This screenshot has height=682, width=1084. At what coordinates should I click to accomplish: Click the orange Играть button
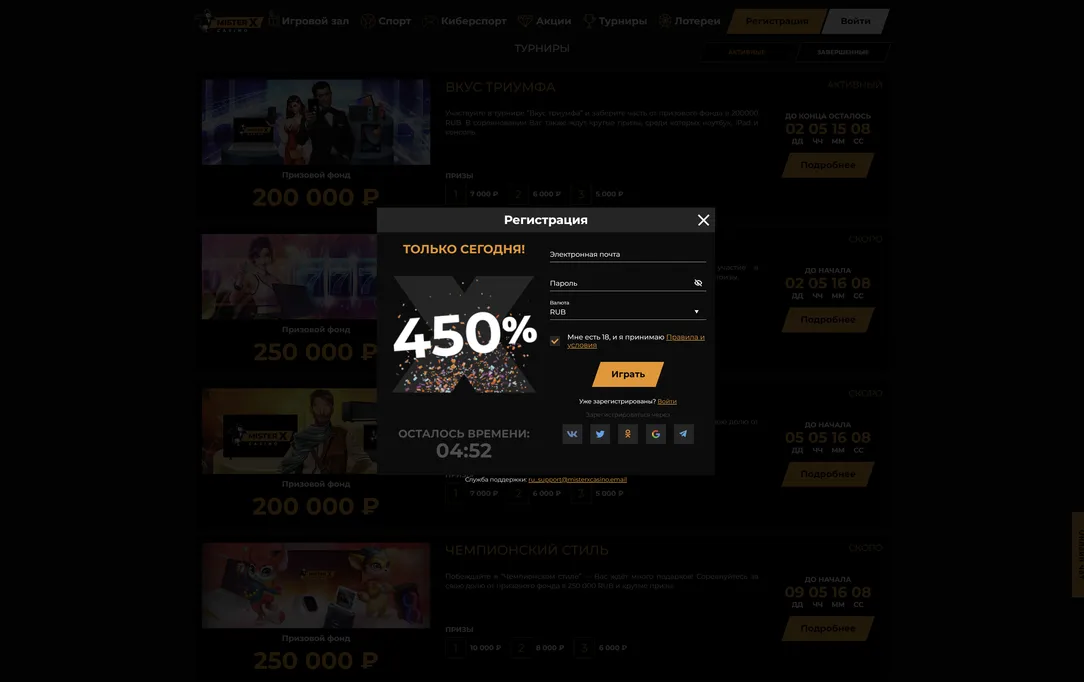[628, 374]
